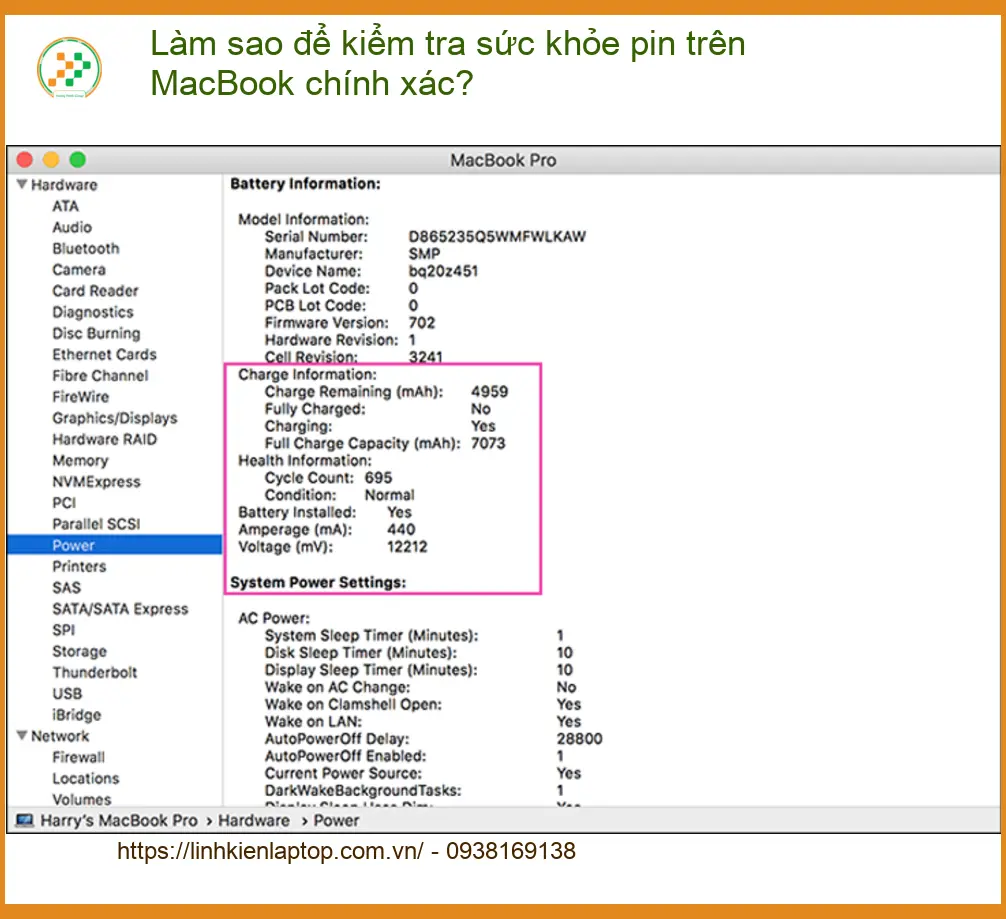Click the AC Power label
Viewport: 1006px width, 919px height.
click(x=274, y=618)
